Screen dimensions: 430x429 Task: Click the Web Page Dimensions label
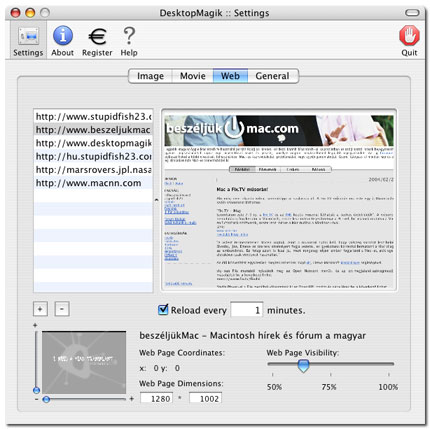181,384
